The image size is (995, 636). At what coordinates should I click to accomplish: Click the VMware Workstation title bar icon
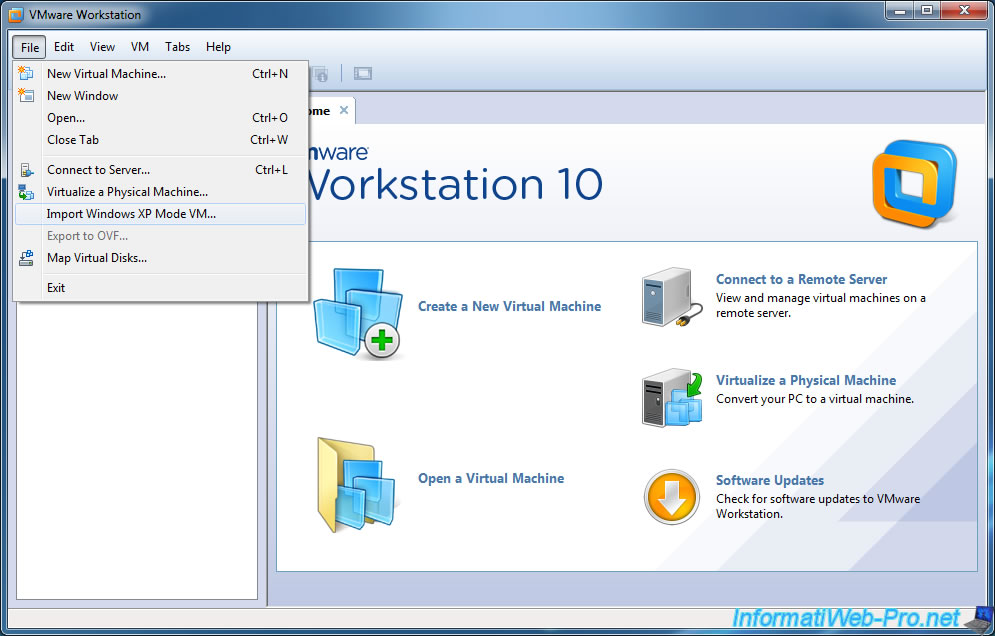(x=16, y=14)
